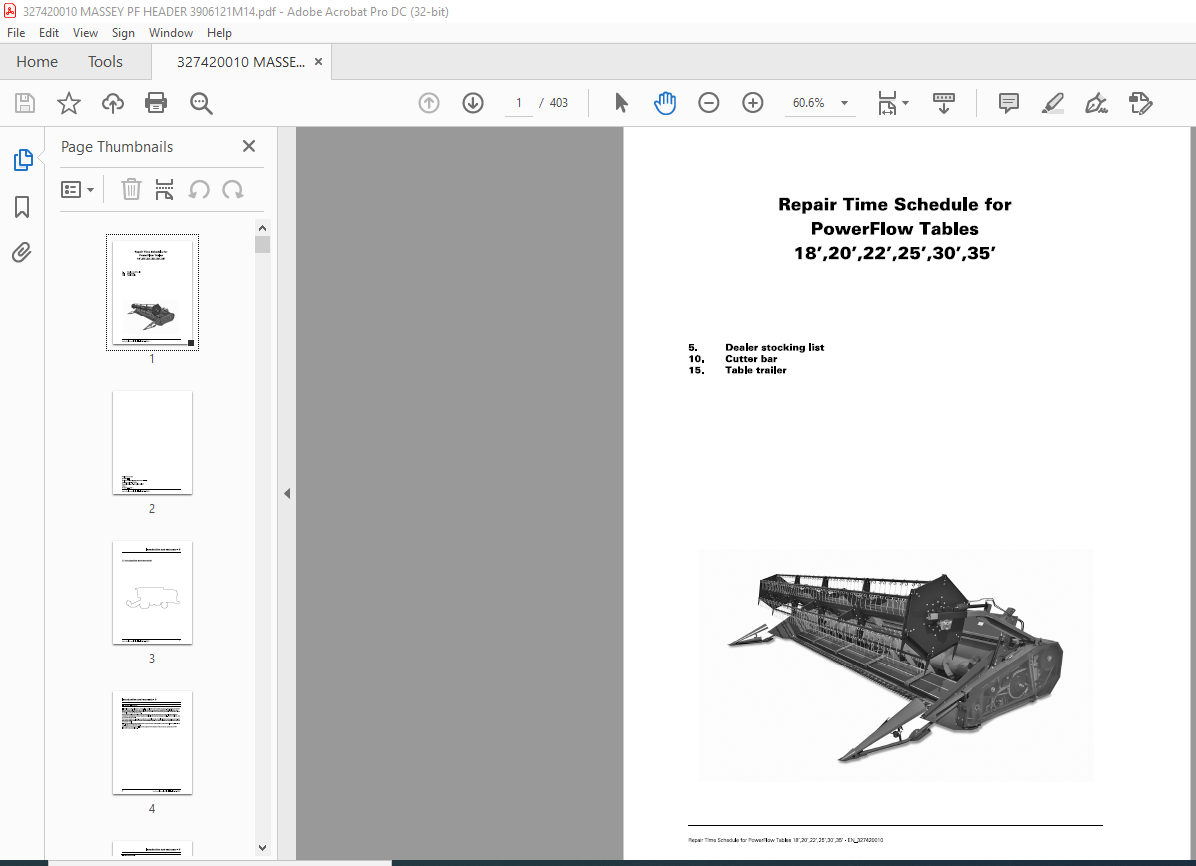This screenshot has height=866, width=1196.
Task: Open the Attachments paperclip panel
Action: pyautogui.click(x=22, y=253)
